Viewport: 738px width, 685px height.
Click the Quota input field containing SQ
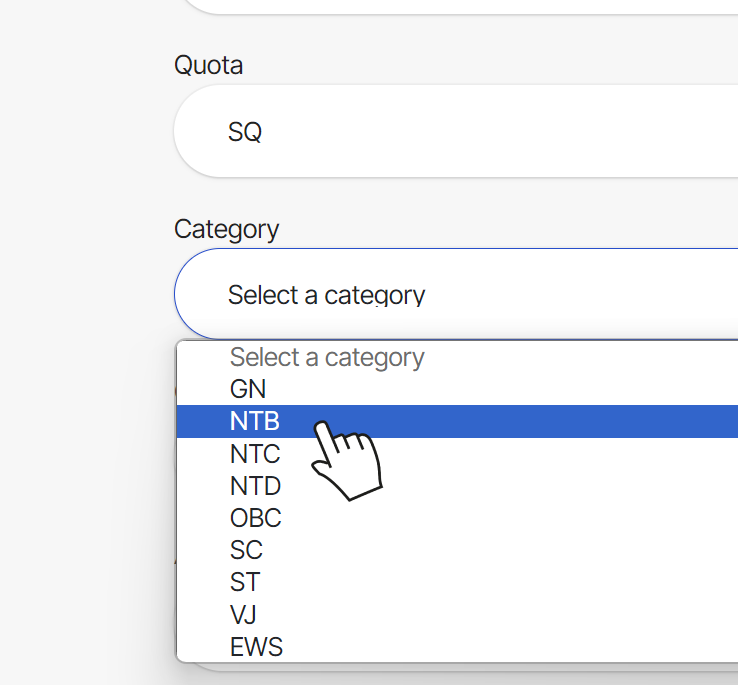(x=455, y=131)
